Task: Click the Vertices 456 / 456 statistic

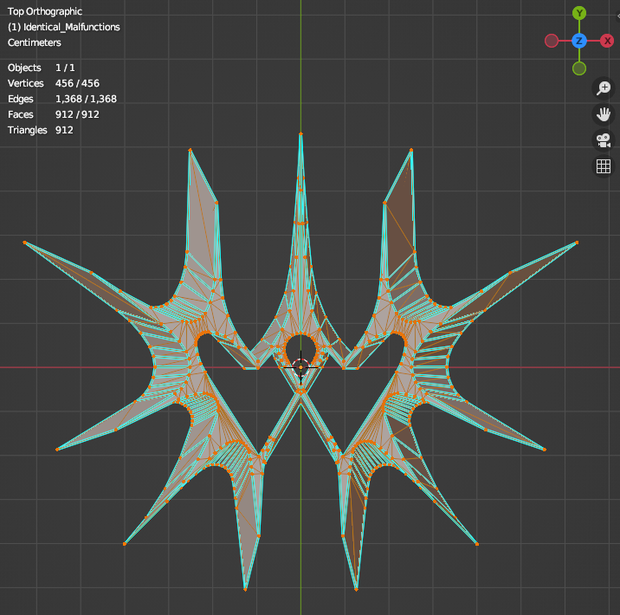Action: pos(53,83)
